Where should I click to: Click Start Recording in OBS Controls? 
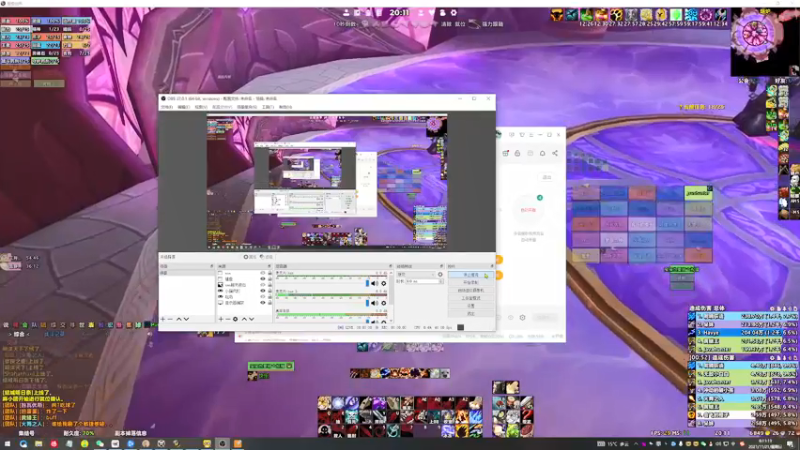coord(470,282)
